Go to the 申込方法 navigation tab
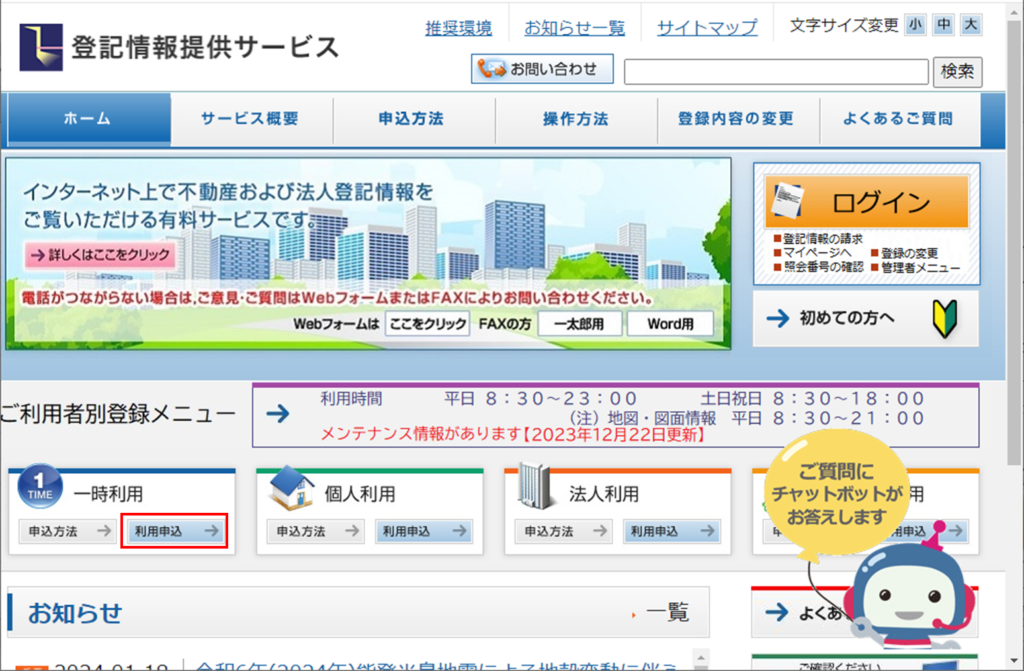Viewport: 1024px width, 671px height. (411, 119)
